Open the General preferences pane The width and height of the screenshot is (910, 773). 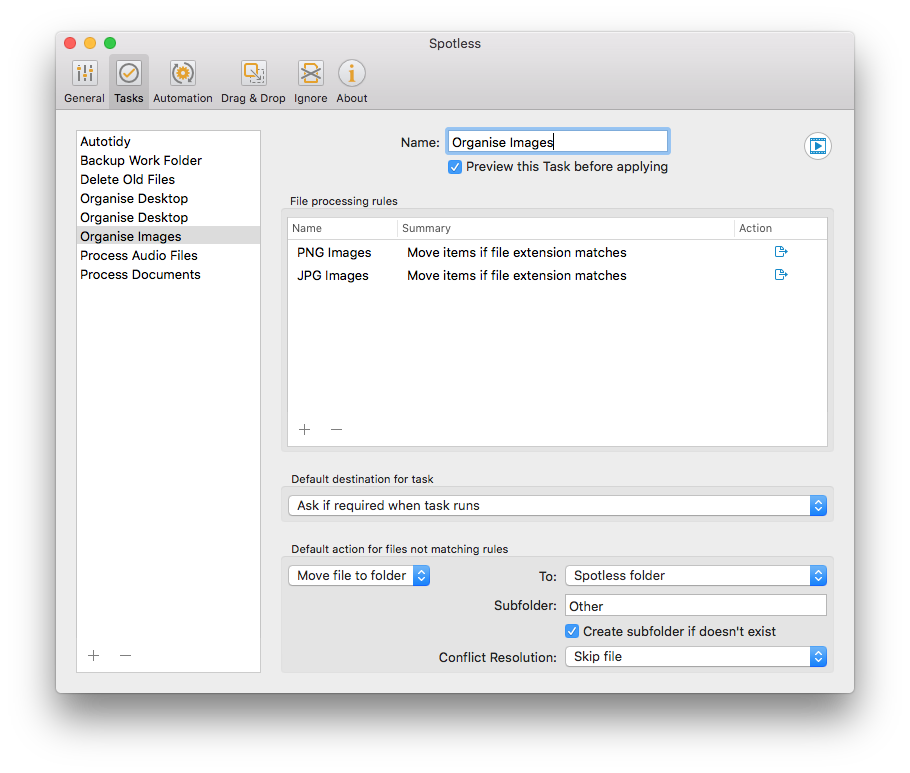tap(85, 82)
